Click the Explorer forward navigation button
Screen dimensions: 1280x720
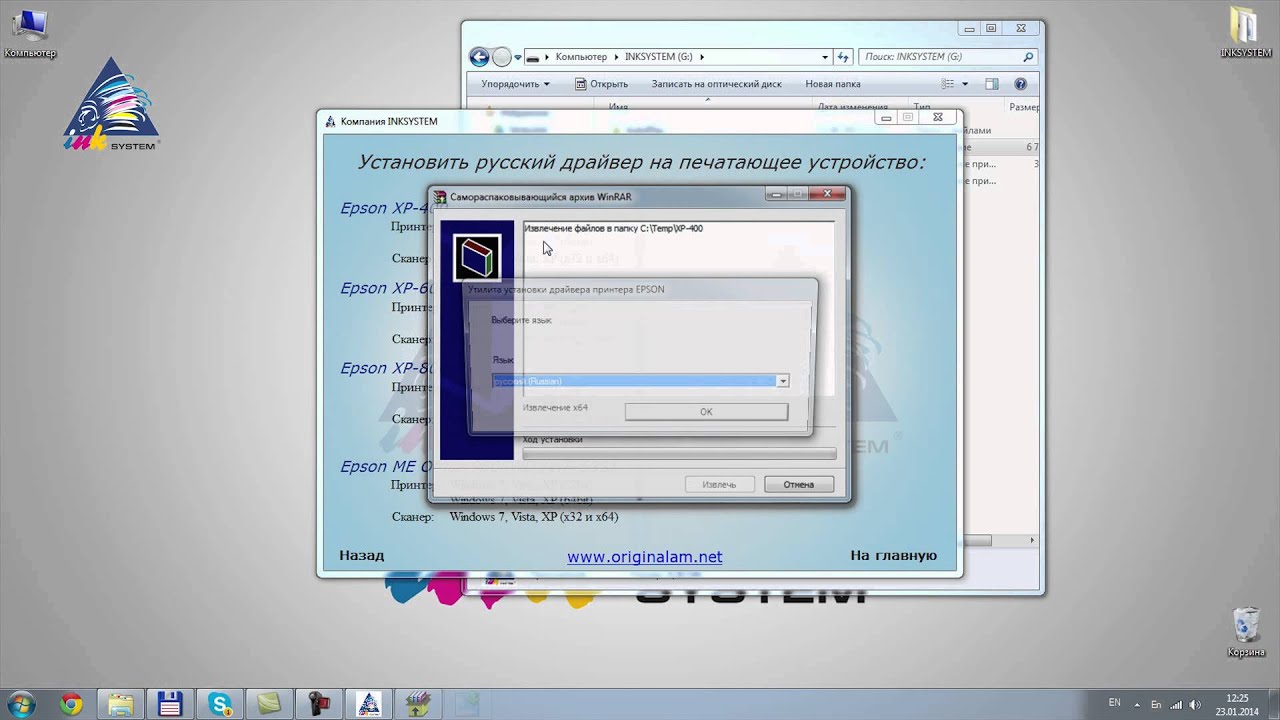502,57
